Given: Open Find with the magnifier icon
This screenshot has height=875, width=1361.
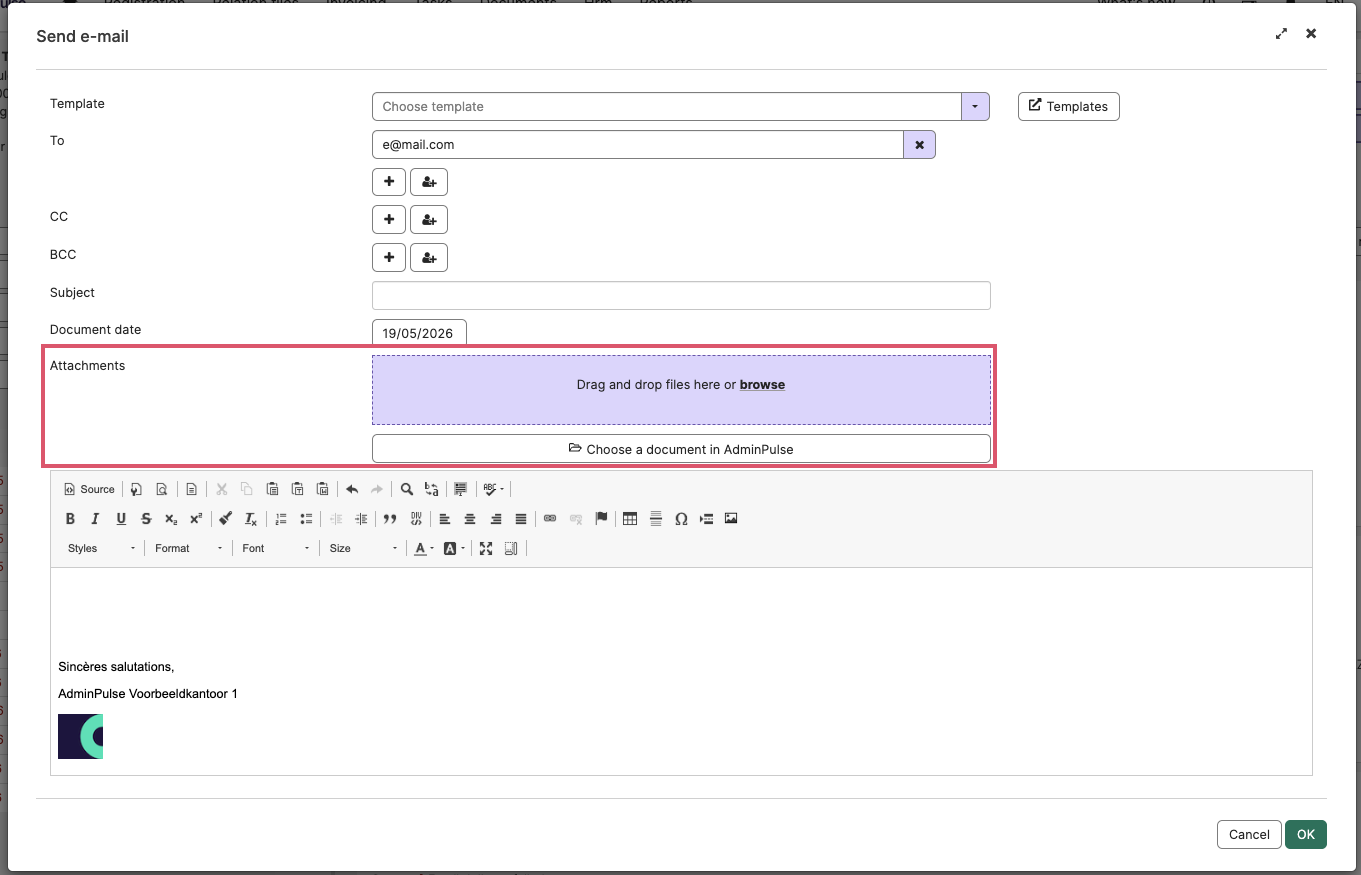Looking at the screenshot, I should point(407,489).
